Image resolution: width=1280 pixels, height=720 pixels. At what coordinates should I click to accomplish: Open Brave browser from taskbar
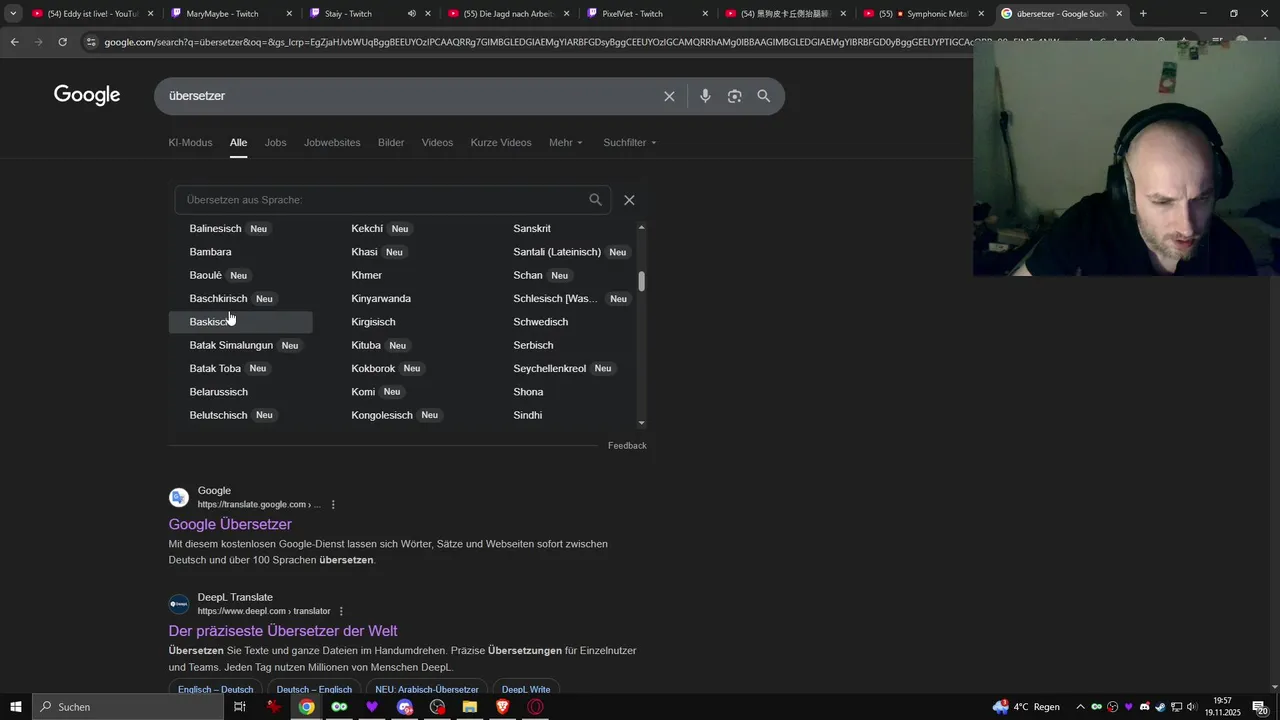pos(502,707)
